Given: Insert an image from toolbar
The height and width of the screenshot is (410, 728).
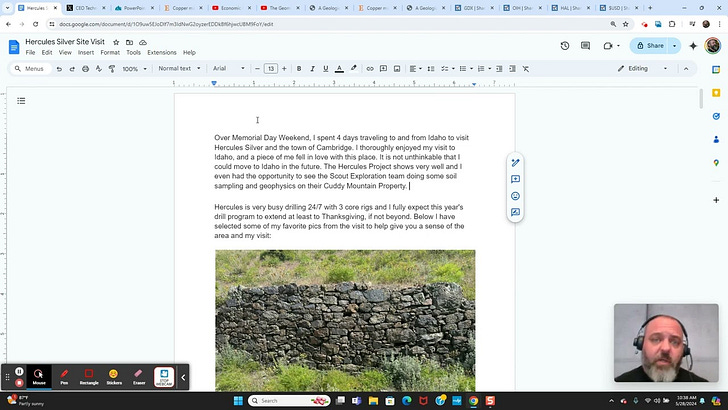Looking at the screenshot, I should click(x=397, y=69).
